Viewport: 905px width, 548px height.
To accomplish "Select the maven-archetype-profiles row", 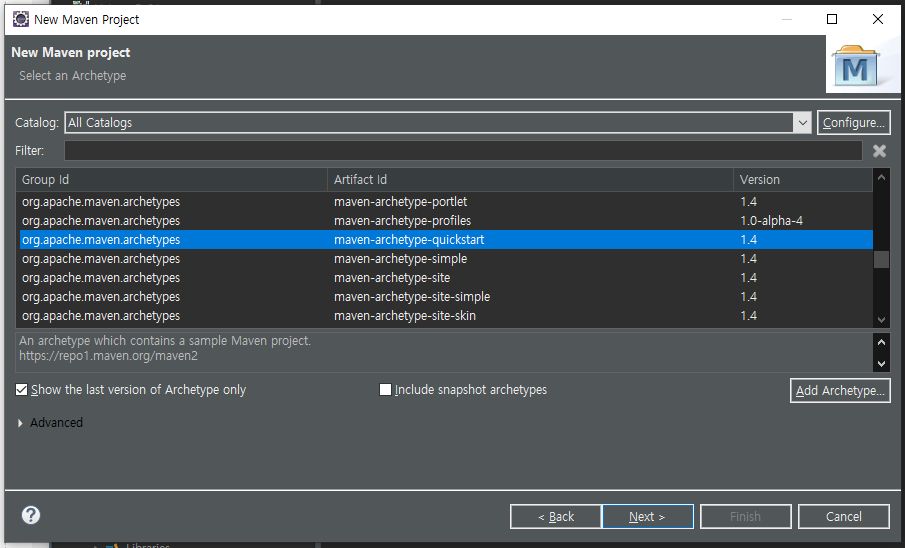I will point(445,221).
